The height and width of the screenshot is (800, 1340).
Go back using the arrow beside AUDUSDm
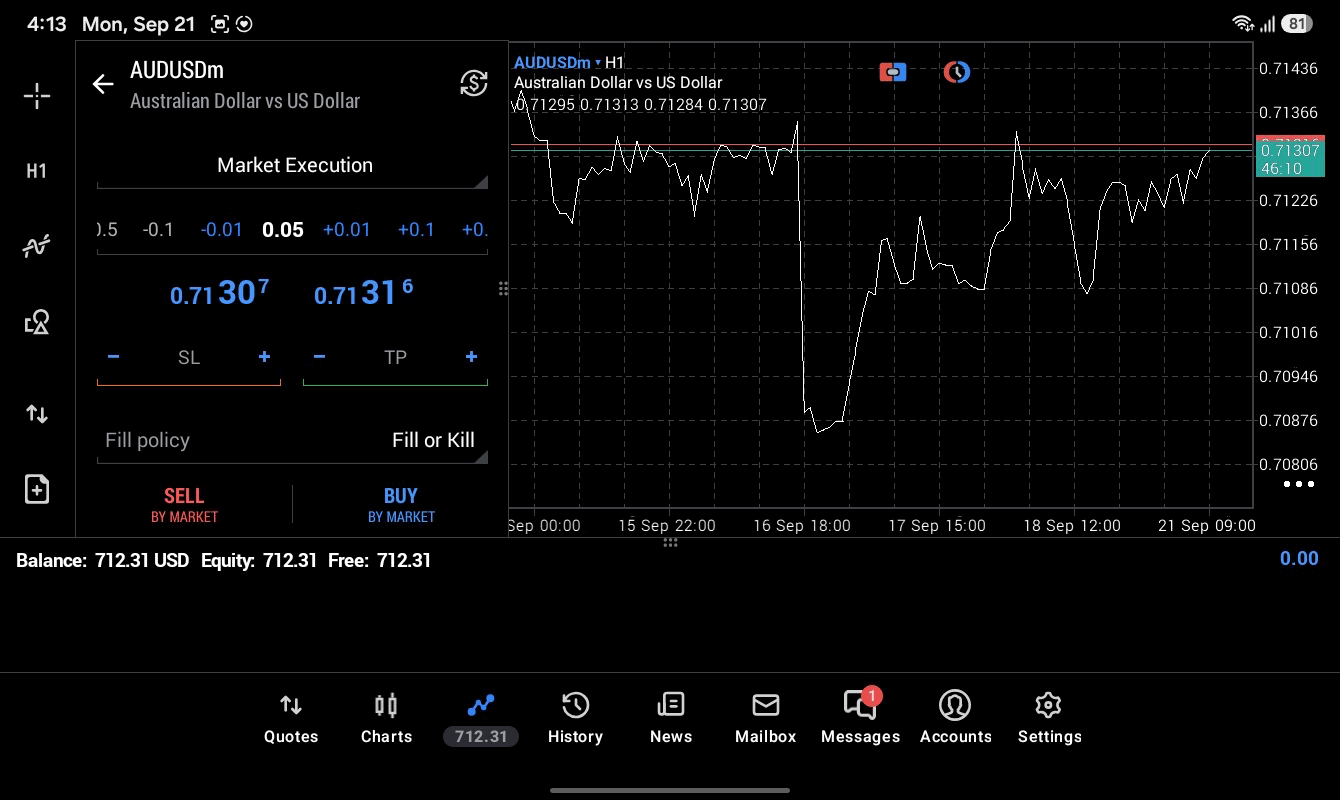coord(103,84)
